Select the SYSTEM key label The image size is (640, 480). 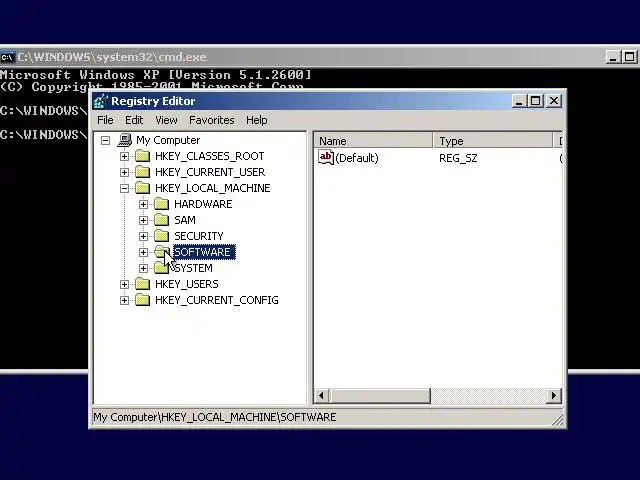coord(193,268)
